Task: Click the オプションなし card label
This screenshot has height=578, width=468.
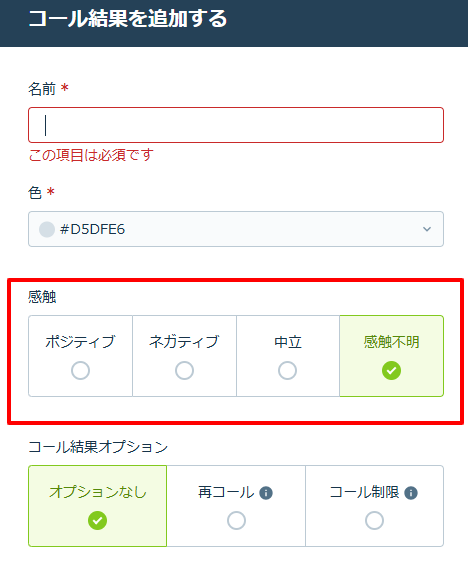Action: coord(98,492)
